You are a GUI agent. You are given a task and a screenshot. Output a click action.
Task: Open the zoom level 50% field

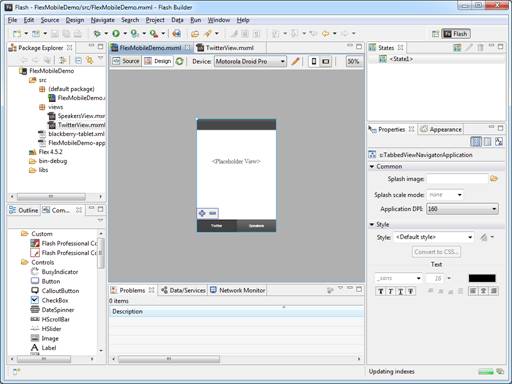click(x=353, y=61)
